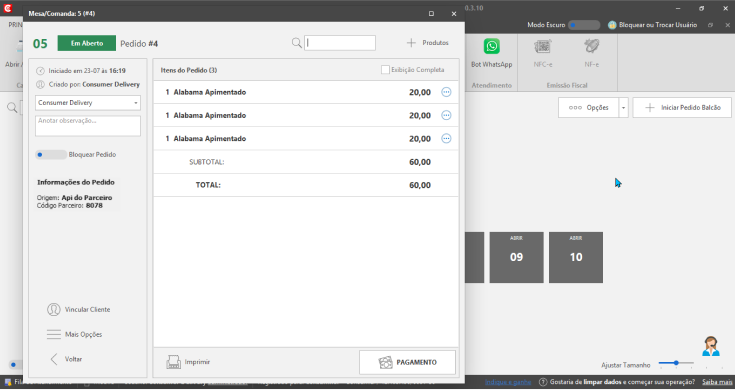The width and height of the screenshot is (735, 390).
Task: Open table tile 09
Action: (x=517, y=257)
